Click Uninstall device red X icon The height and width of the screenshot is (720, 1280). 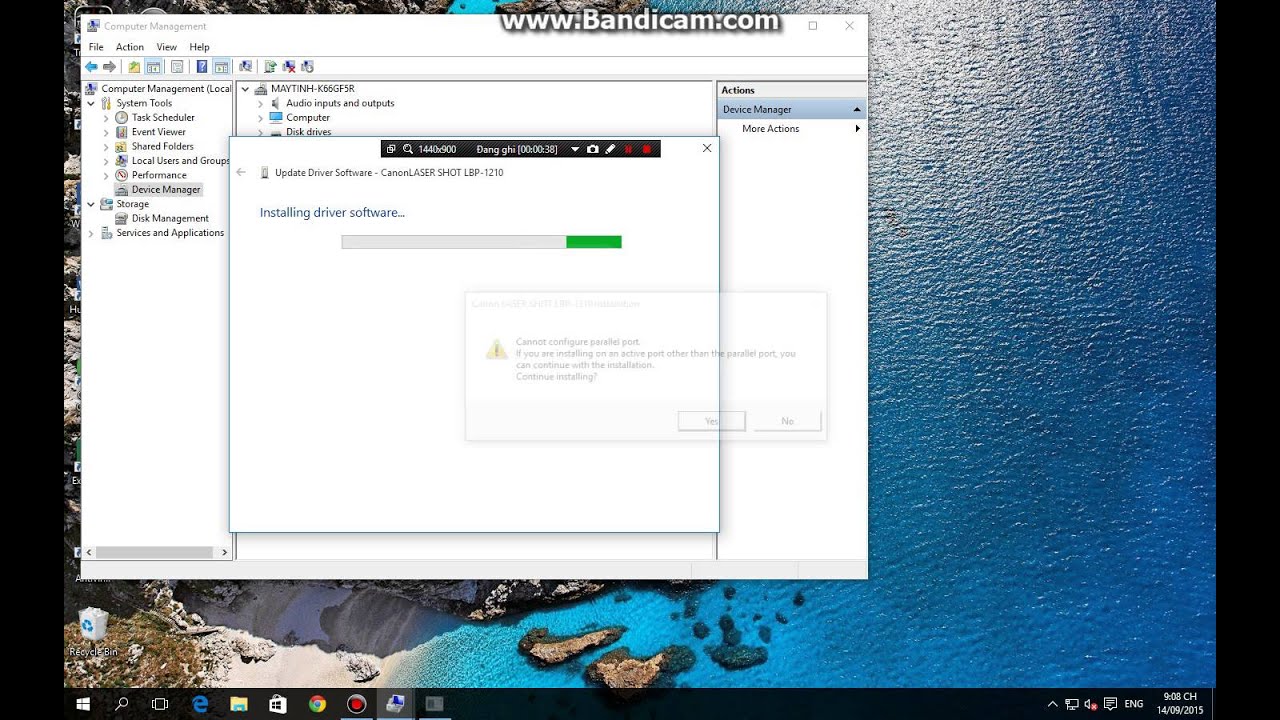coord(289,67)
